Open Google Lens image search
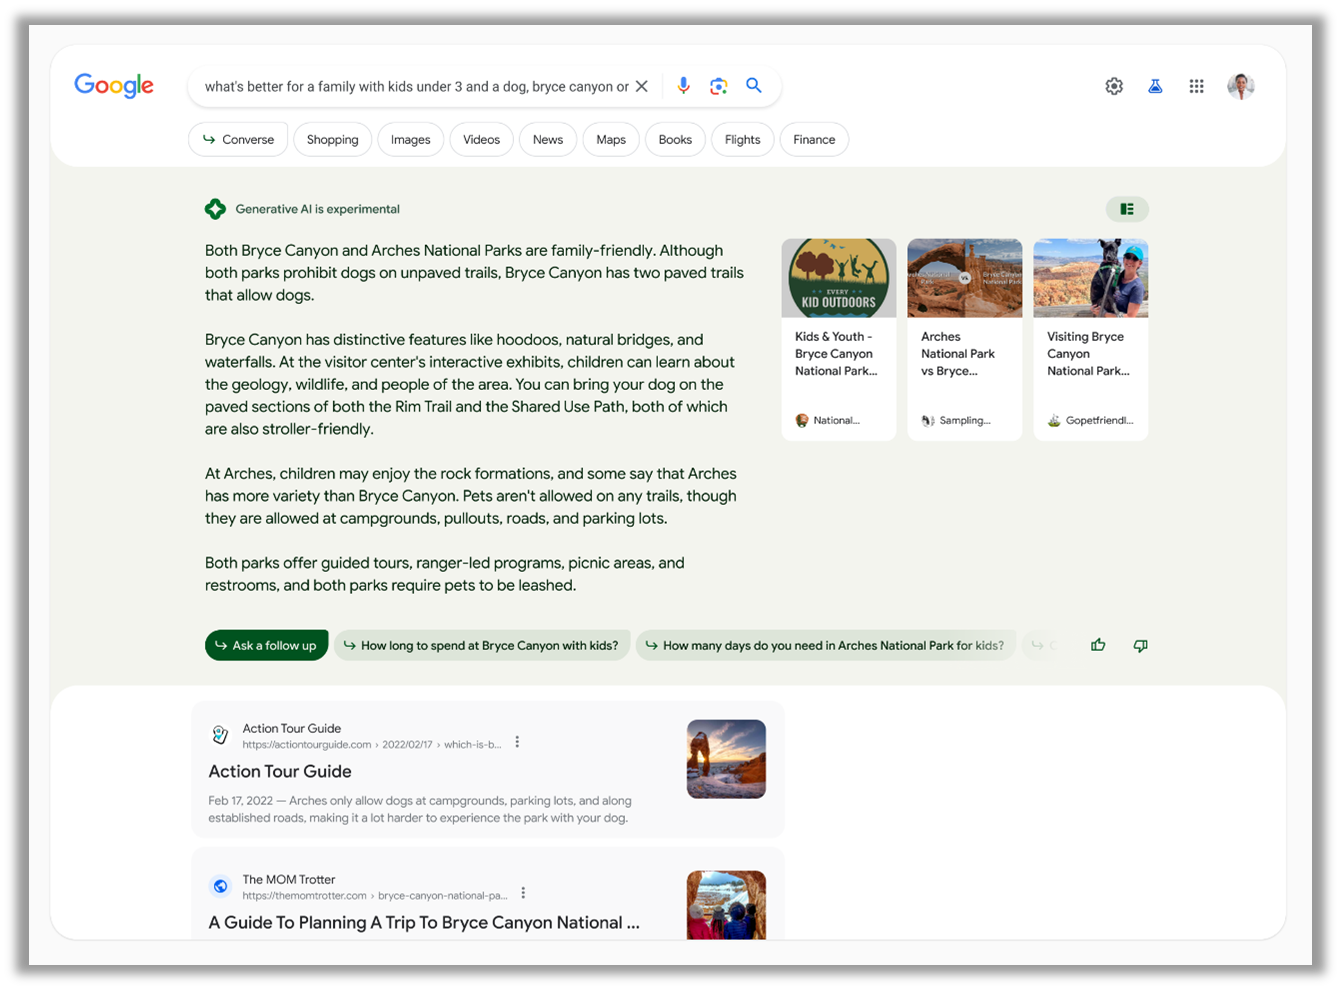Image resolution: width=1341 pixels, height=990 pixels. click(718, 86)
